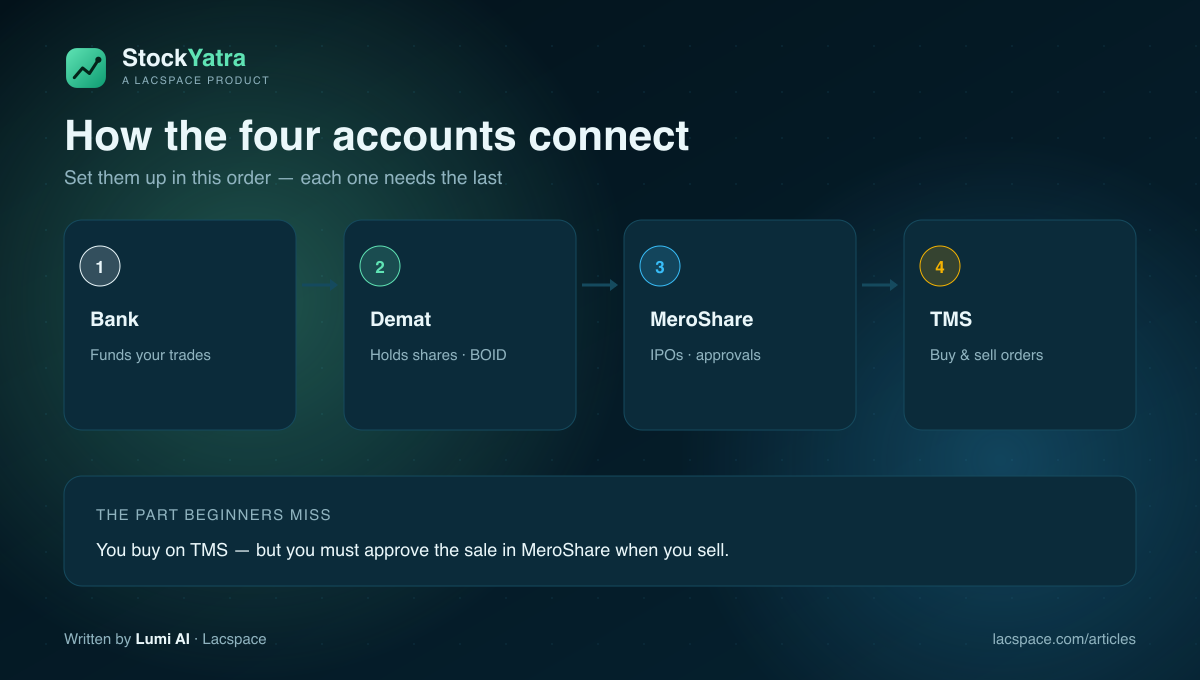This screenshot has width=1200, height=680.
Task: Select the Bank card title
Action: click(114, 320)
